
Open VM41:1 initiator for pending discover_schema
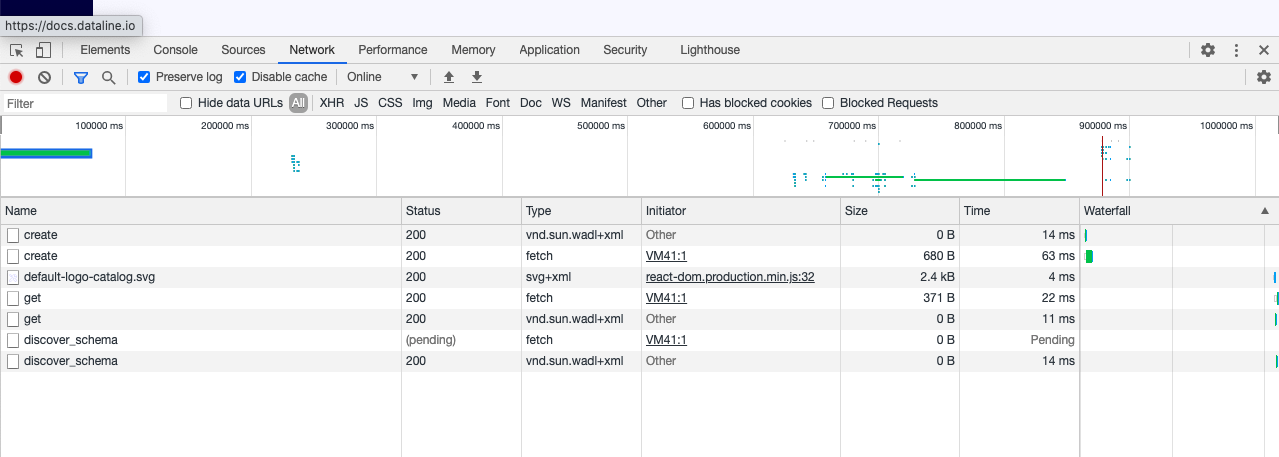tap(666, 340)
